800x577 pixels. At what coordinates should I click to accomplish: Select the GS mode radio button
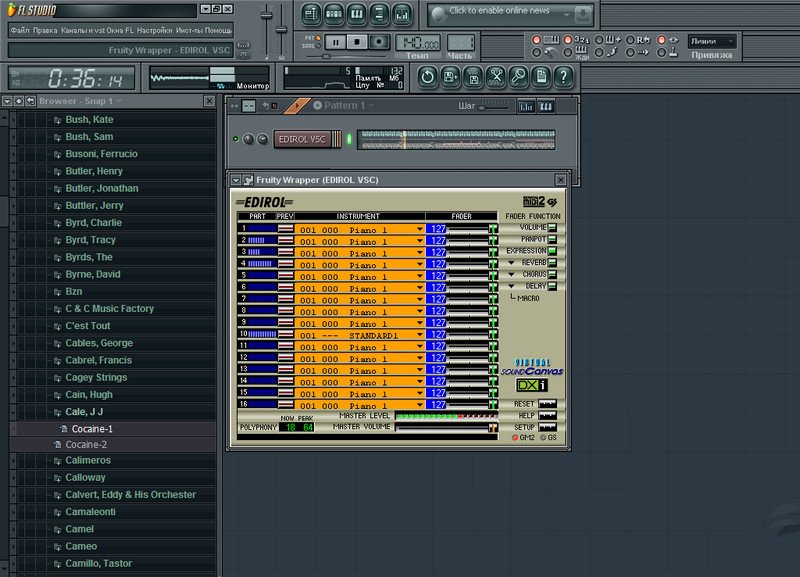(x=544, y=437)
